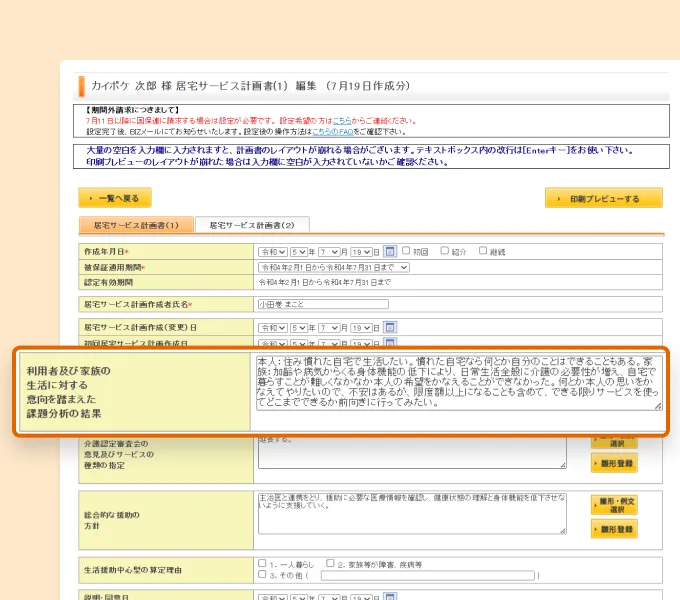Tick the 1. 一人暮らし checkbox
Viewport: 680px width, 600px height.
[262, 563]
